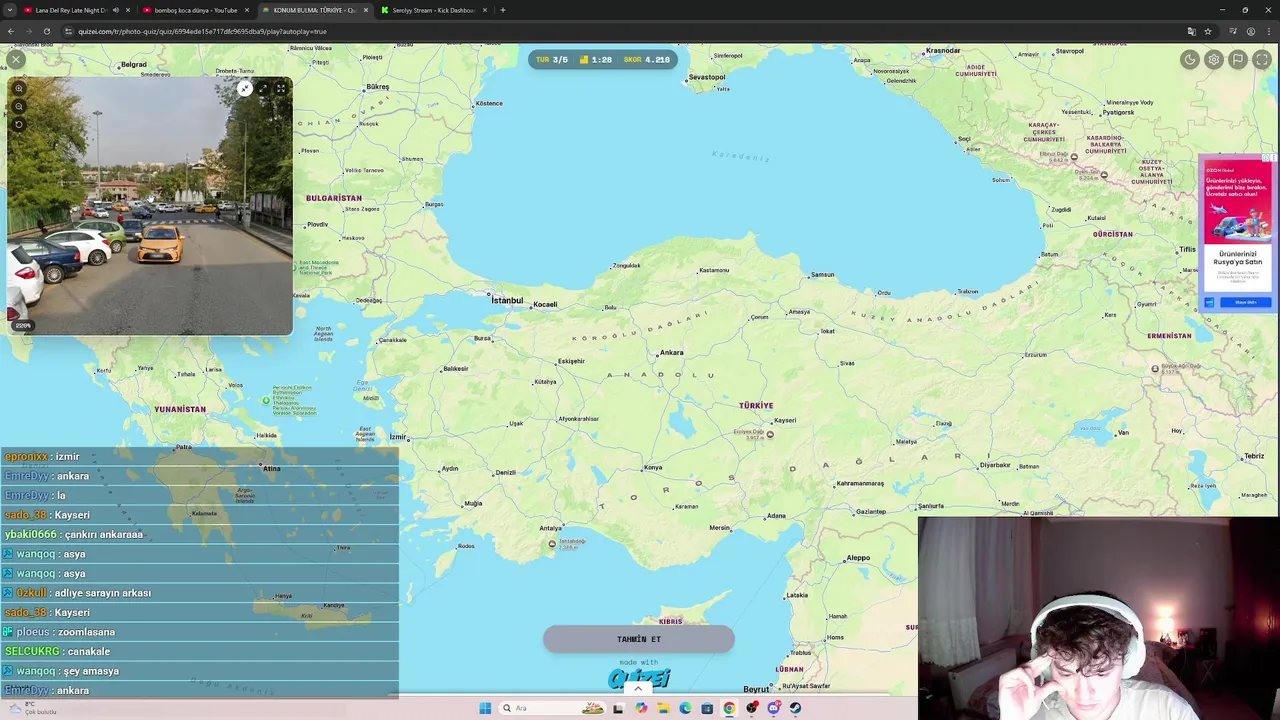Open Discord from taskbar
Viewport: 1280px width, 720px height.
point(773,708)
